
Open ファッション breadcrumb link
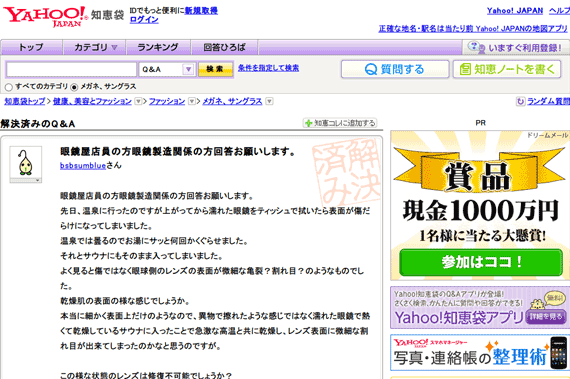[167, 101]
